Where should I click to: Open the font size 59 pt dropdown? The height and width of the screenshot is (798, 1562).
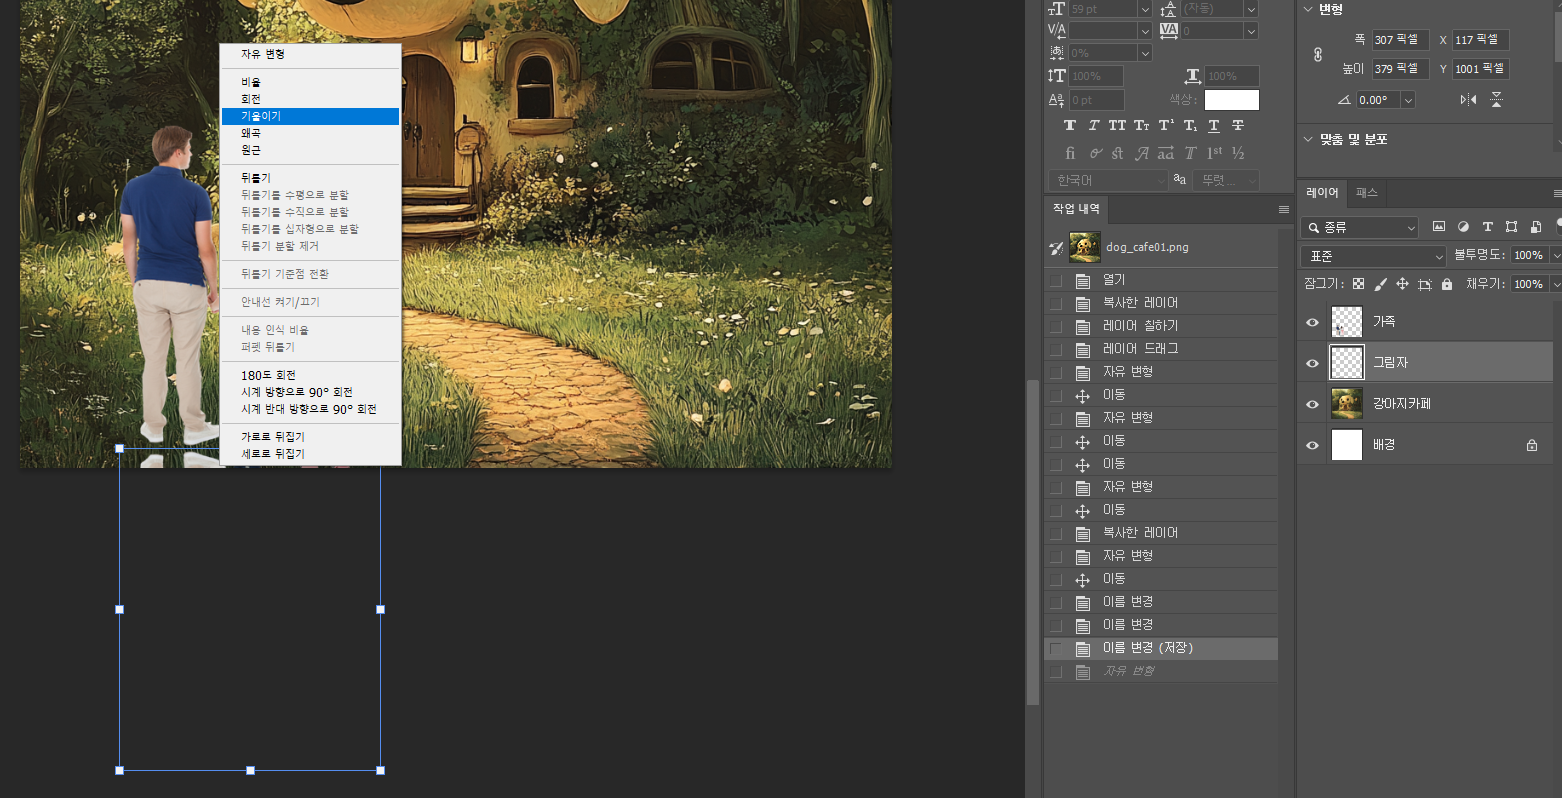point(1145,9)
